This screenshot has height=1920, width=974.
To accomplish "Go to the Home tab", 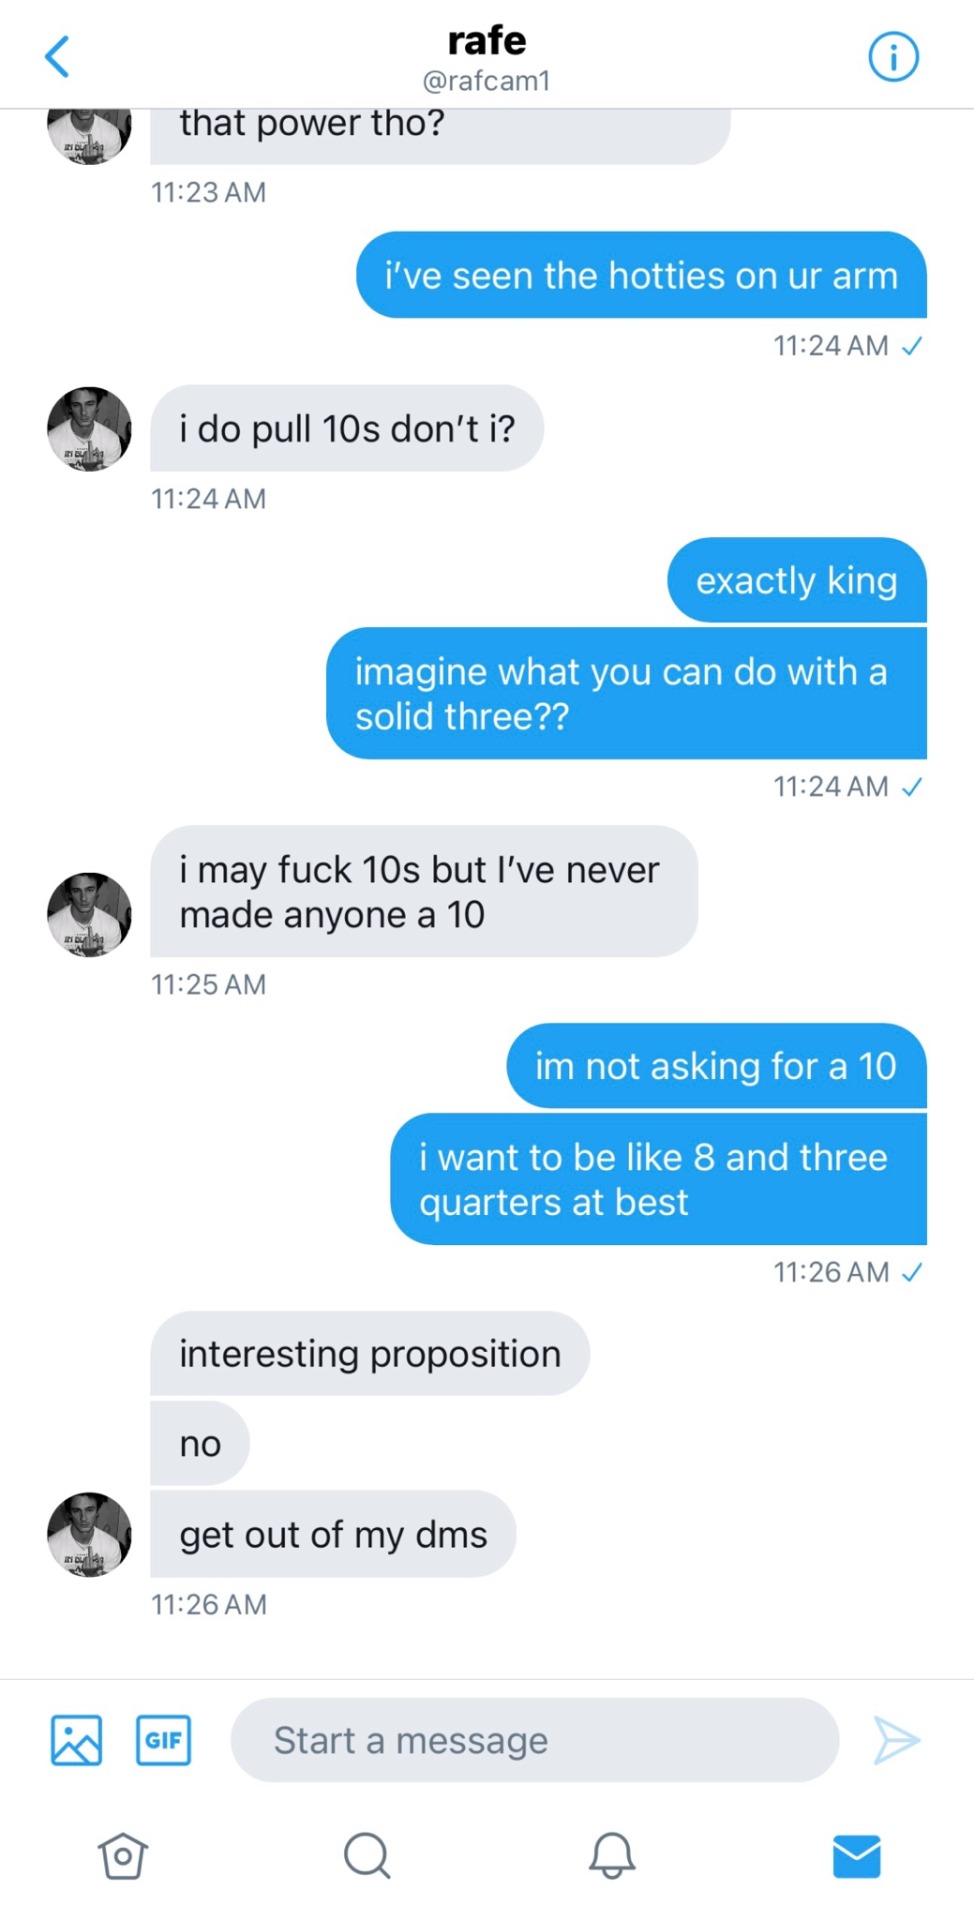I will pyautogui.click(x=123, y=1856).
